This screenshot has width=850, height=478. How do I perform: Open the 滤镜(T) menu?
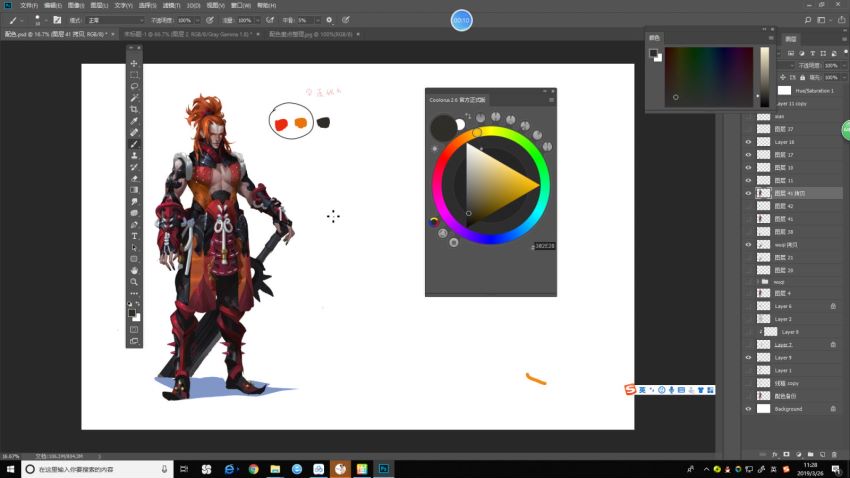[171, 5]
